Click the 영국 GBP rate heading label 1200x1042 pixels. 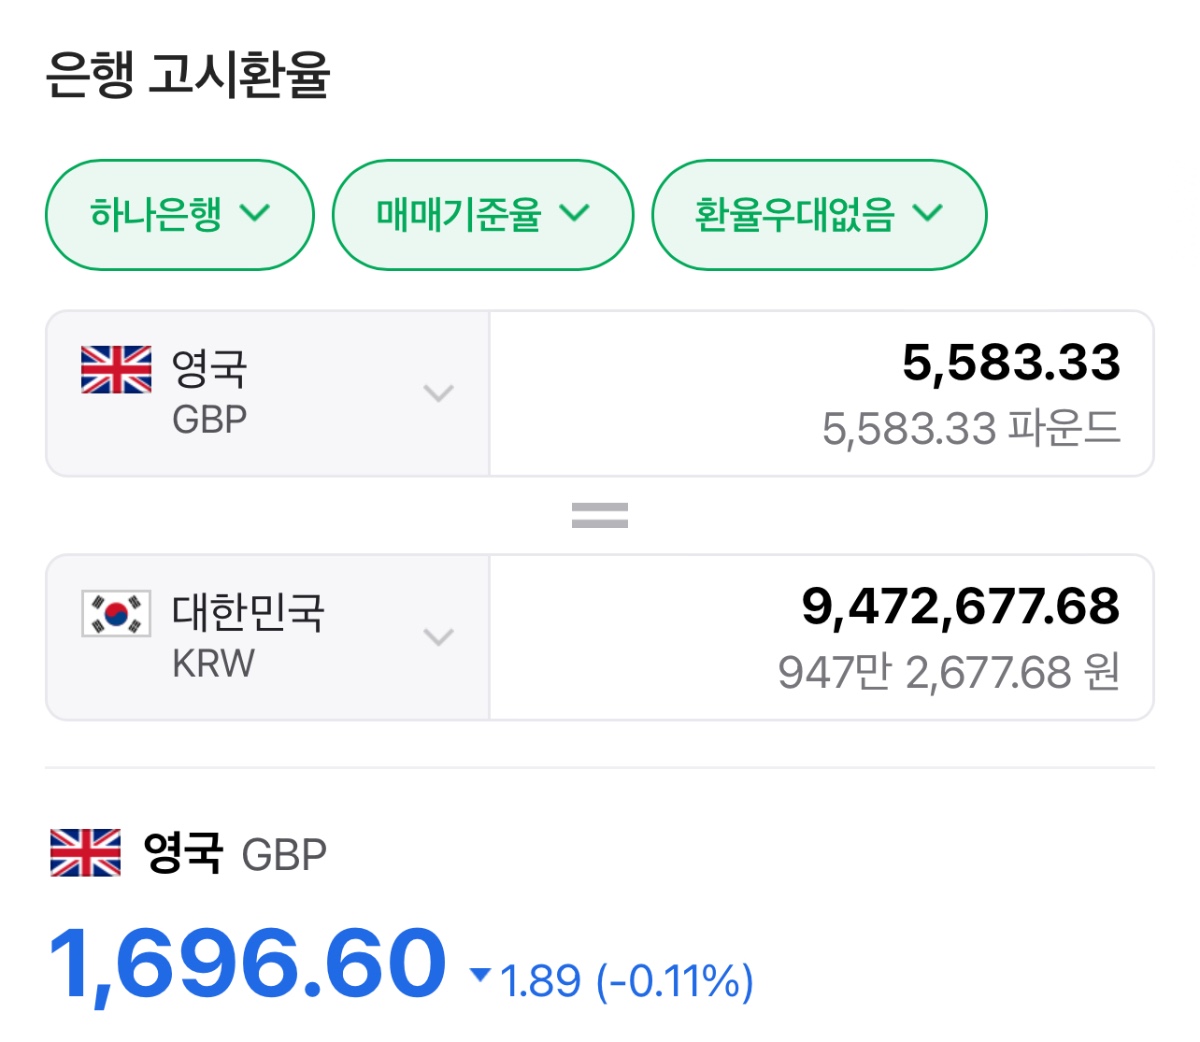[x=235, y=853]
